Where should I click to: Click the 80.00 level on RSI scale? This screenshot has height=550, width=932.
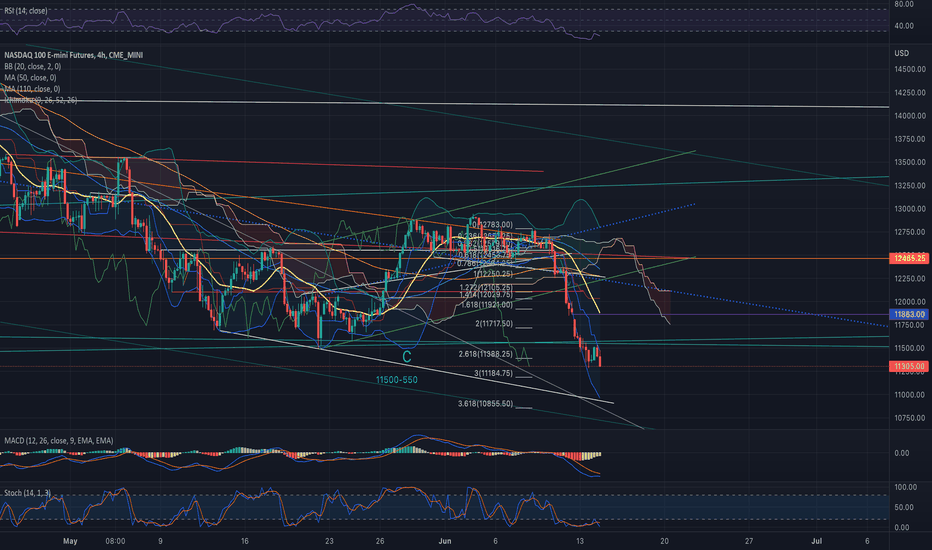coord(904,4)
